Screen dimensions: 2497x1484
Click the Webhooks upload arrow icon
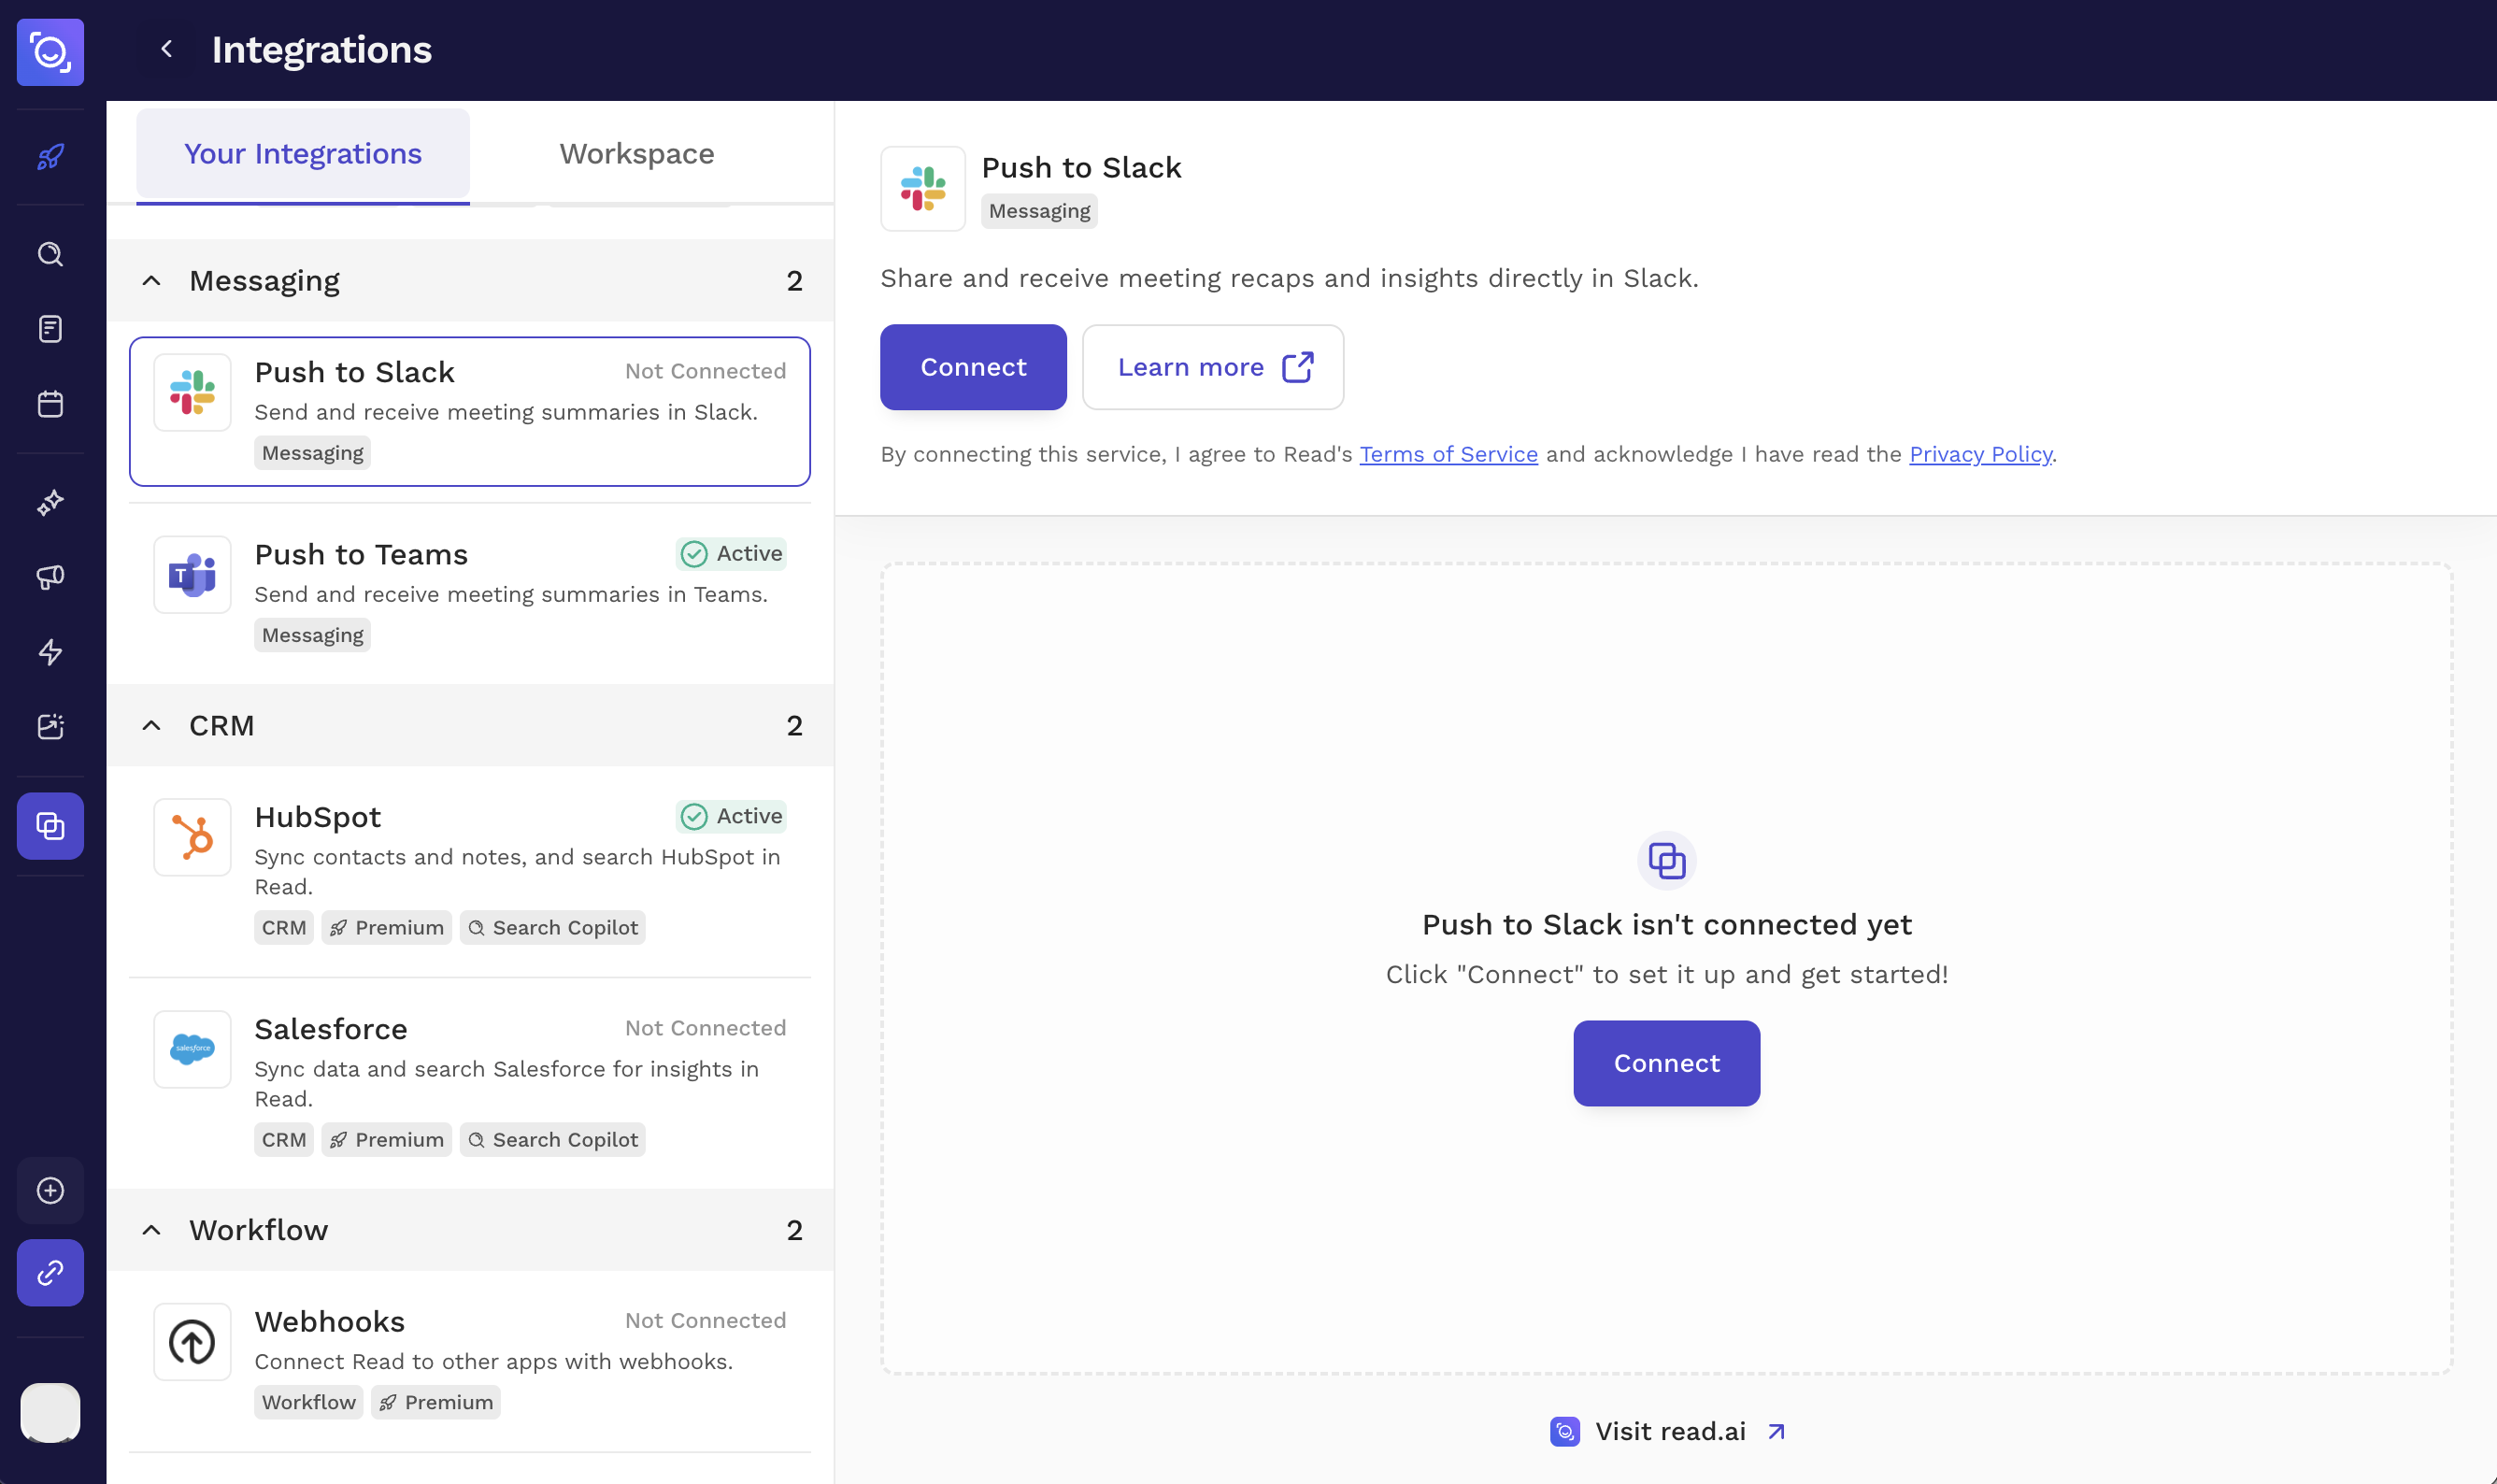(192, 1342)
